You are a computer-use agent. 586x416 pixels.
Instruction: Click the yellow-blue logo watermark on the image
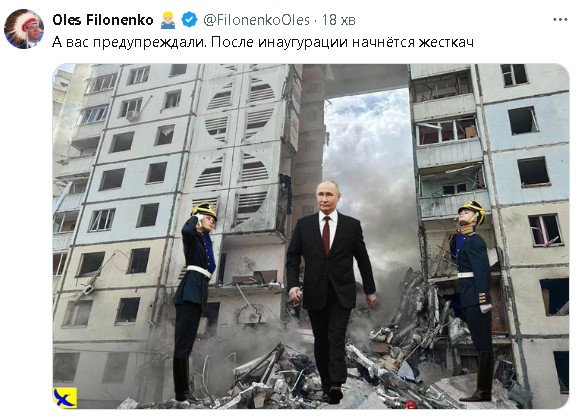[x=65, y=397]
